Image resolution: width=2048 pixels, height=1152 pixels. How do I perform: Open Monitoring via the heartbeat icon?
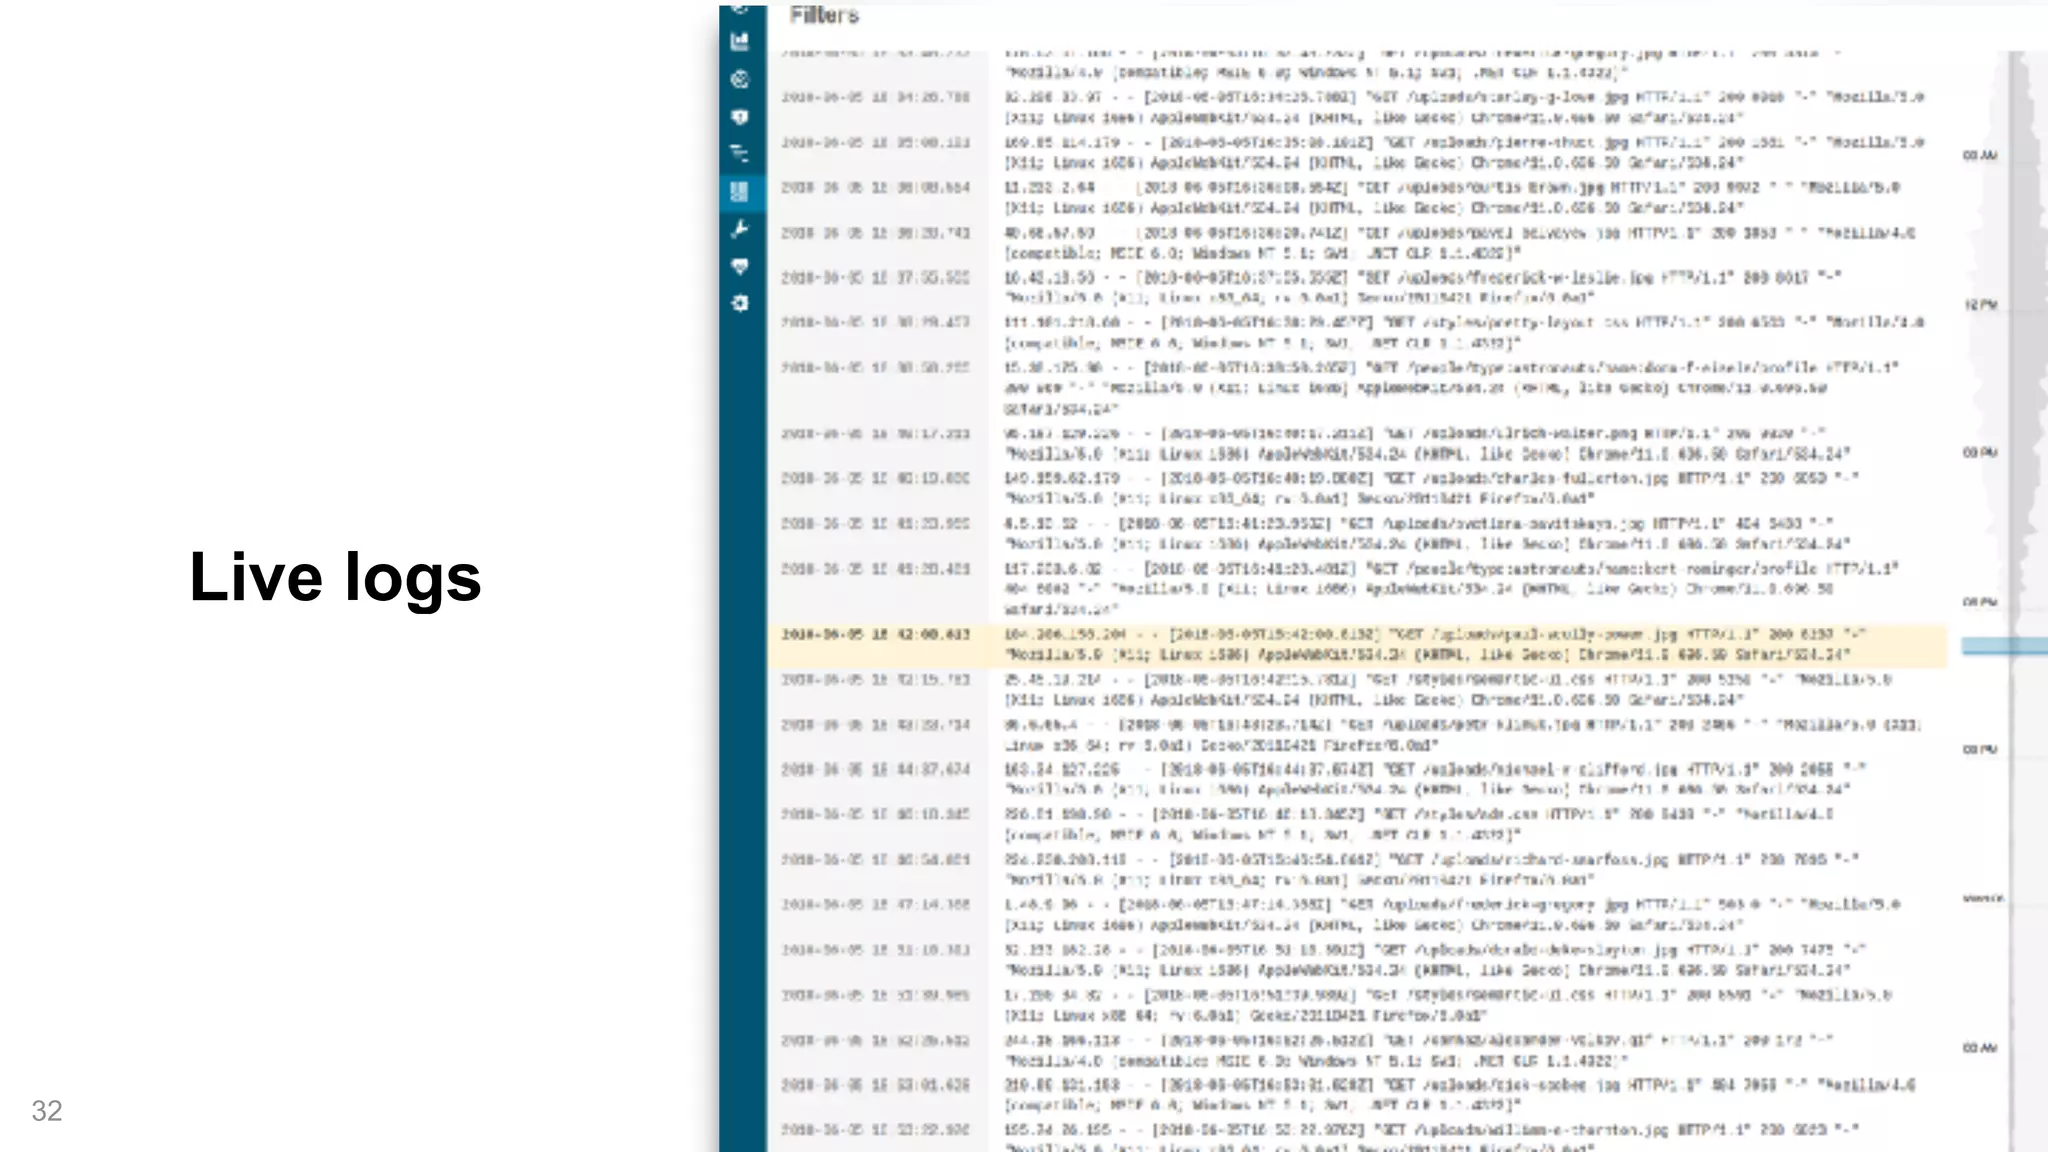click(740, 266)
